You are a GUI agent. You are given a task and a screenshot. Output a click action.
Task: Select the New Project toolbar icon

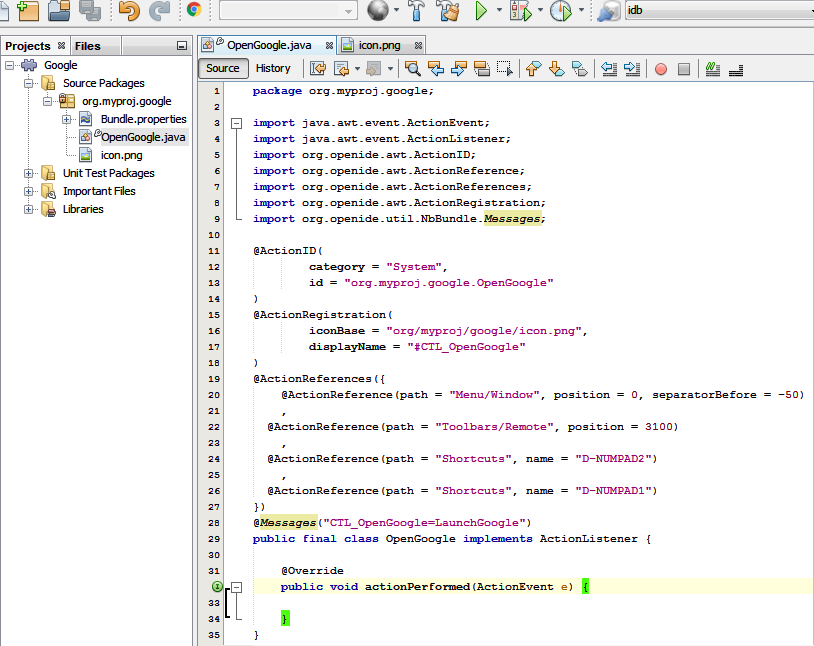click(28, 10)
